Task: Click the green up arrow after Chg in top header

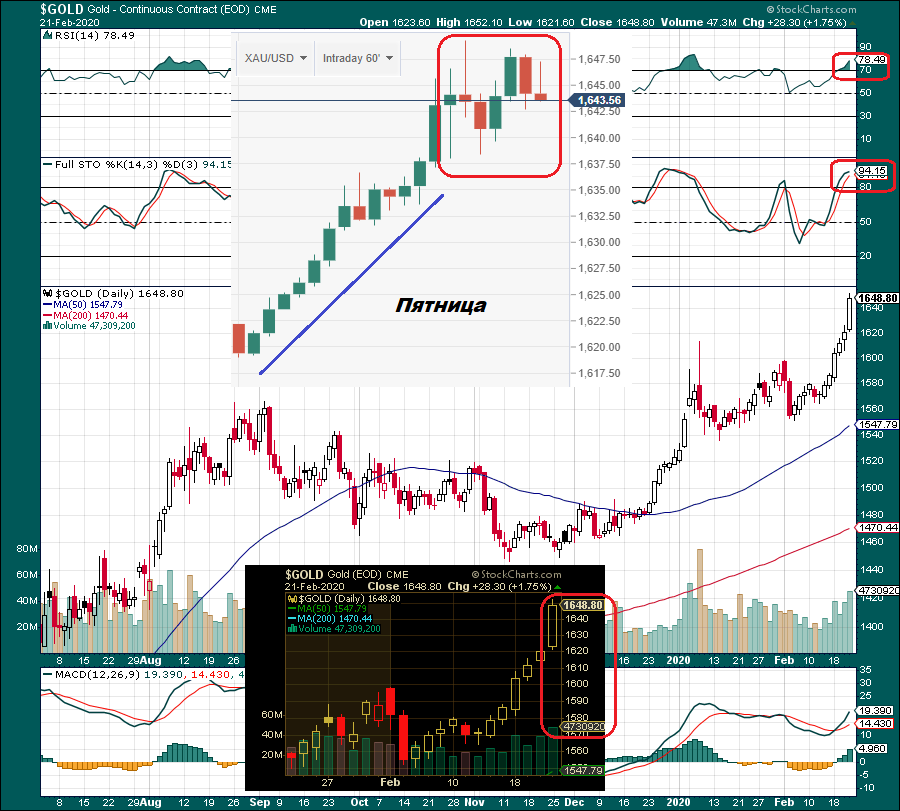Action: click(x=852, y=23)
